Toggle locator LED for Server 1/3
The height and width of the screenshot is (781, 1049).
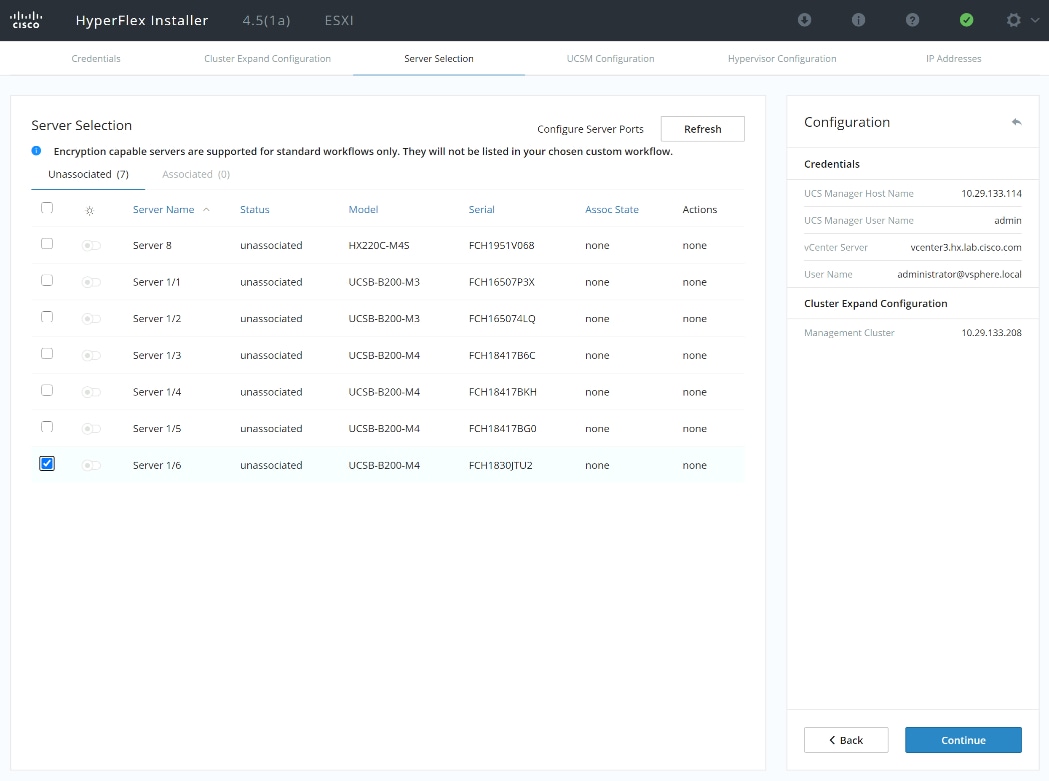(x=91, y=355)
